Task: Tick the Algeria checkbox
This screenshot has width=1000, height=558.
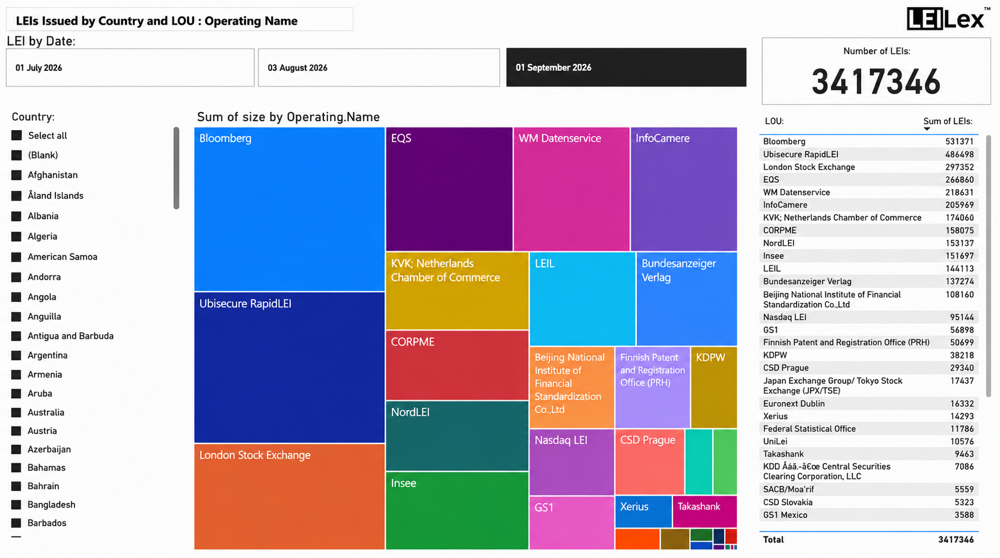Action: [x=17, y=237]
